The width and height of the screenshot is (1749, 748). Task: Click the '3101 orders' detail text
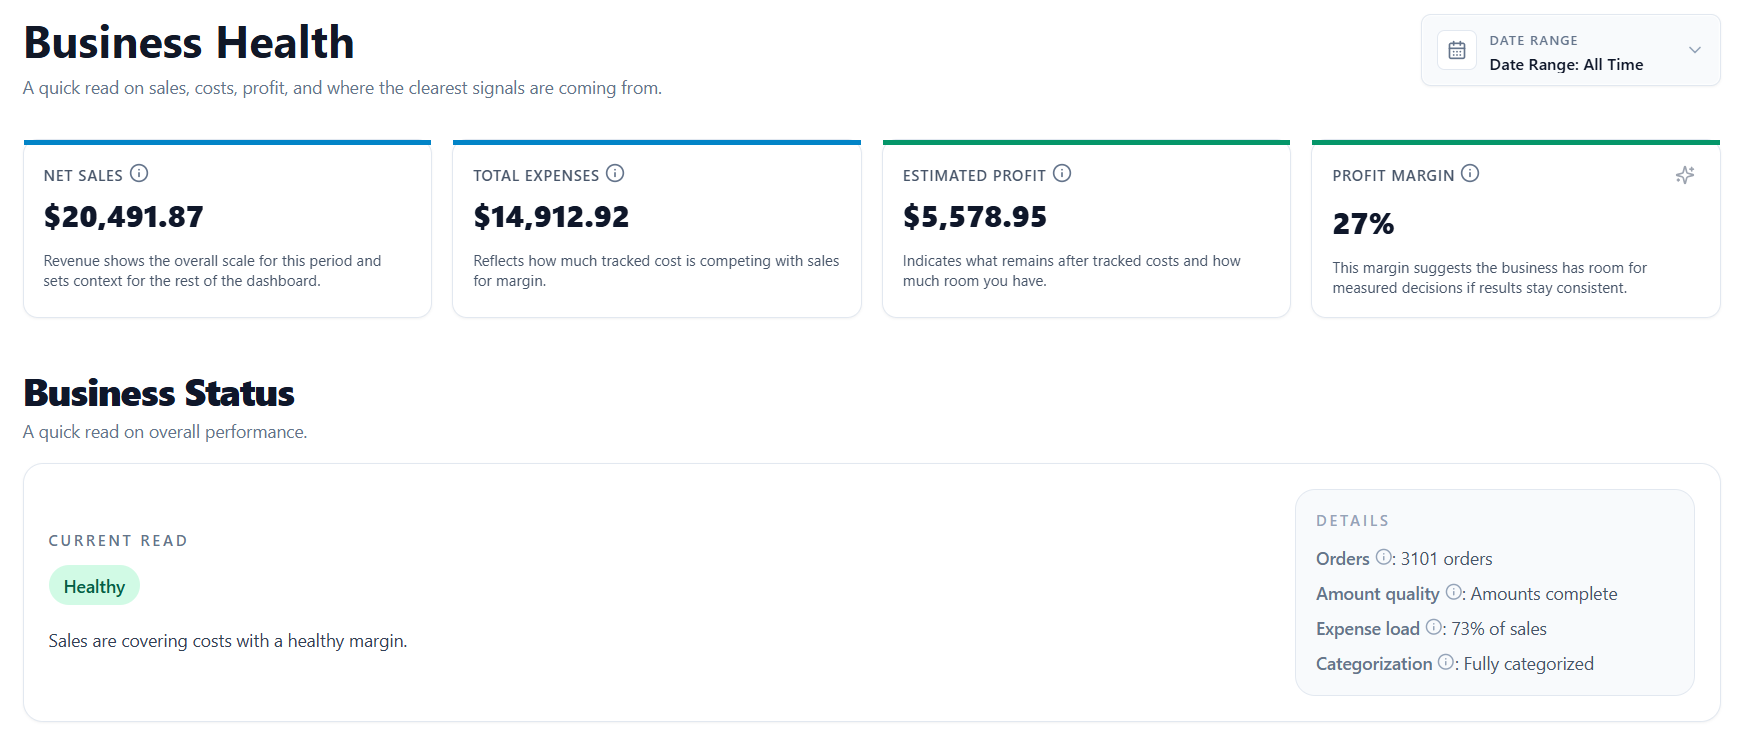click(x=1446, y=559)
